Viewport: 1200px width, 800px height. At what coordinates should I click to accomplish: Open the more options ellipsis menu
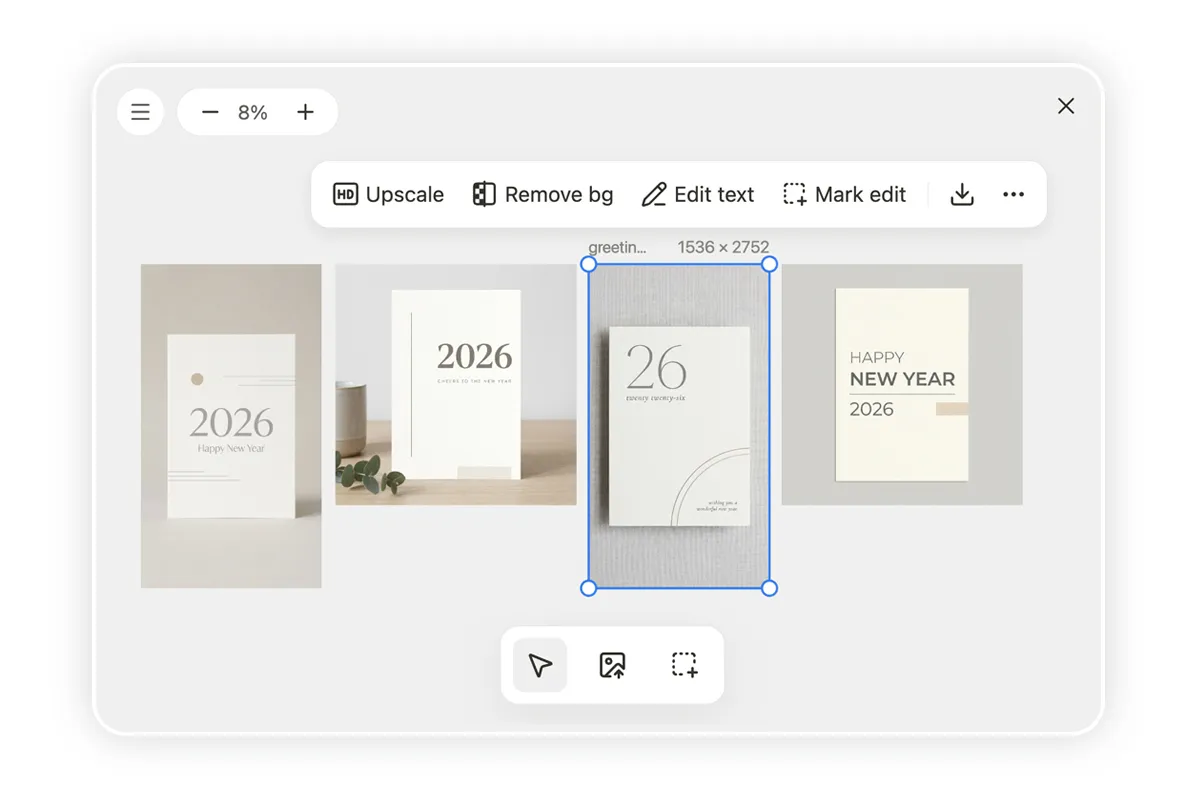point(1013,194)
